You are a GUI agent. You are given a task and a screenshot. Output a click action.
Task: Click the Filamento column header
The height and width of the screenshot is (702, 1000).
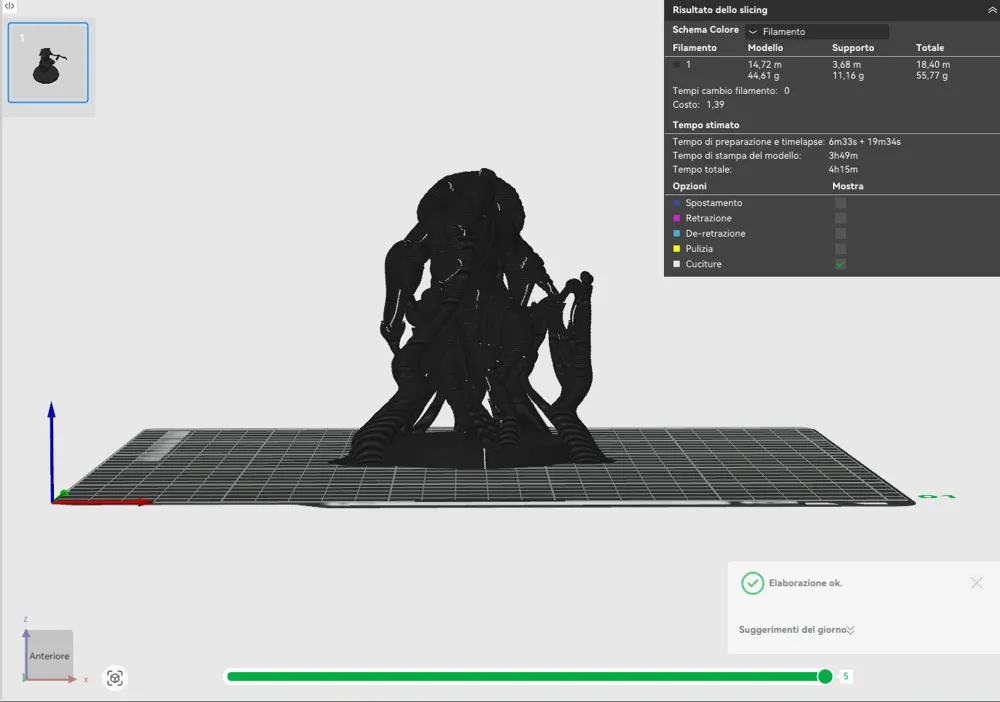(x=695, y=48)
